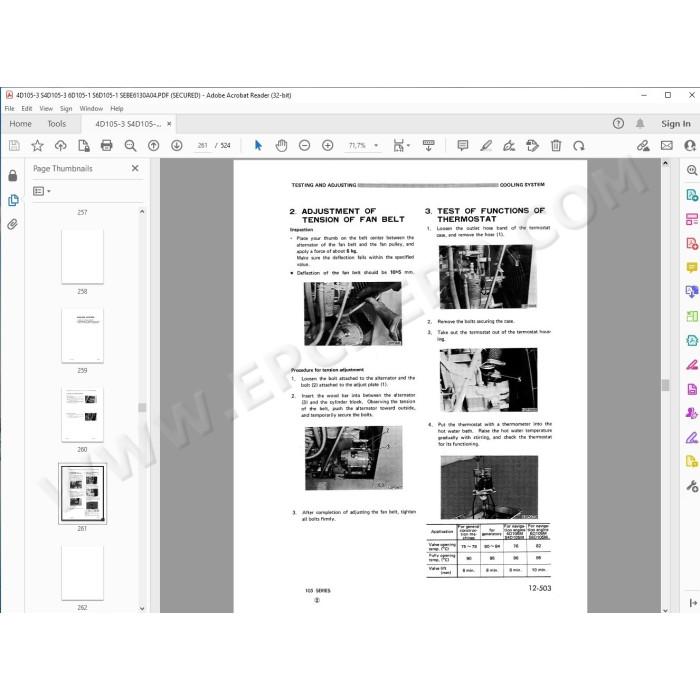Screen dimensions: 700x700
Task: Toggle the attachments paperclip panel
Action: pyautogui.click(x=12, y=224)
